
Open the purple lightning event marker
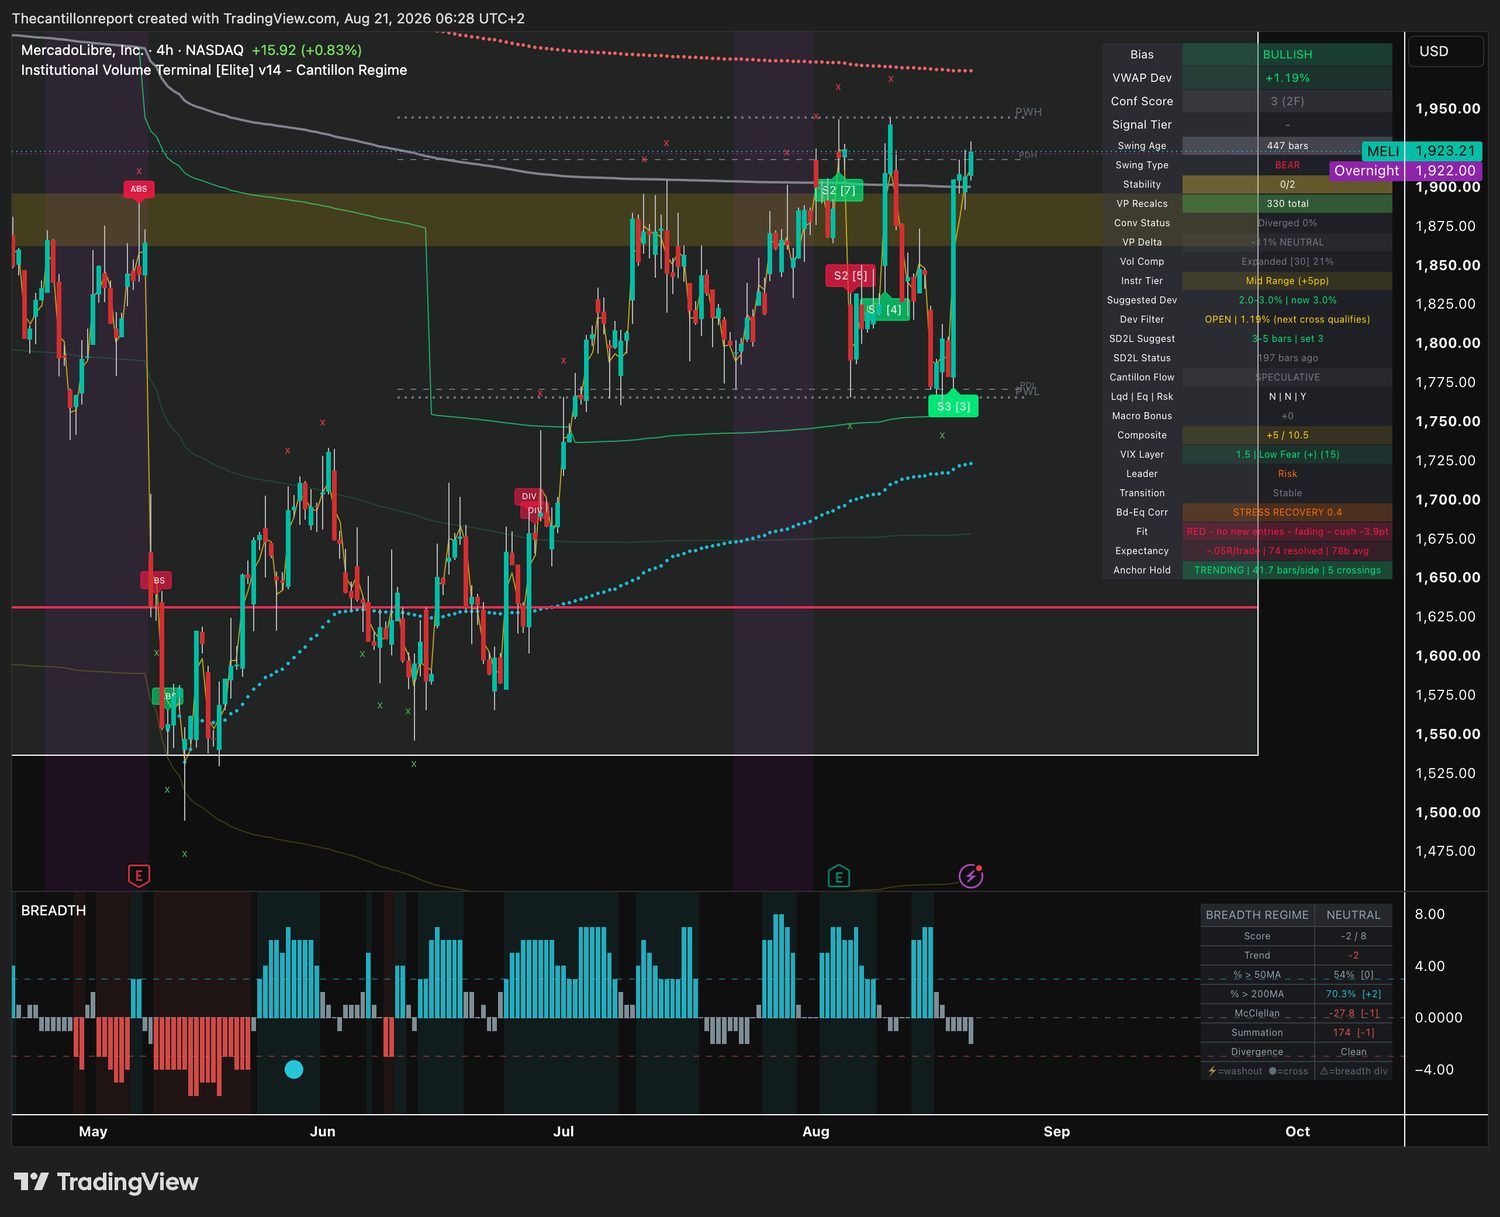click(x=971, y=876)
